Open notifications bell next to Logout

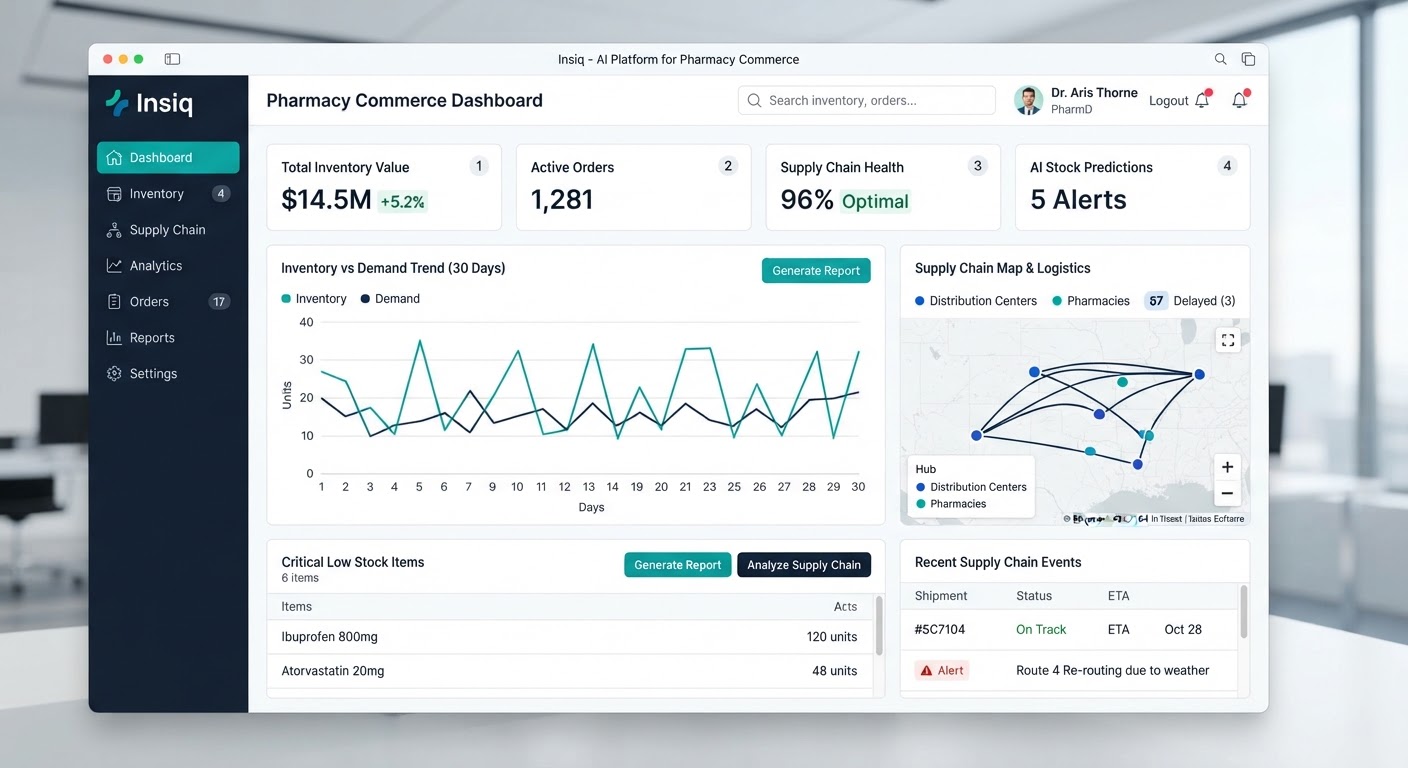click(1203, 100)
